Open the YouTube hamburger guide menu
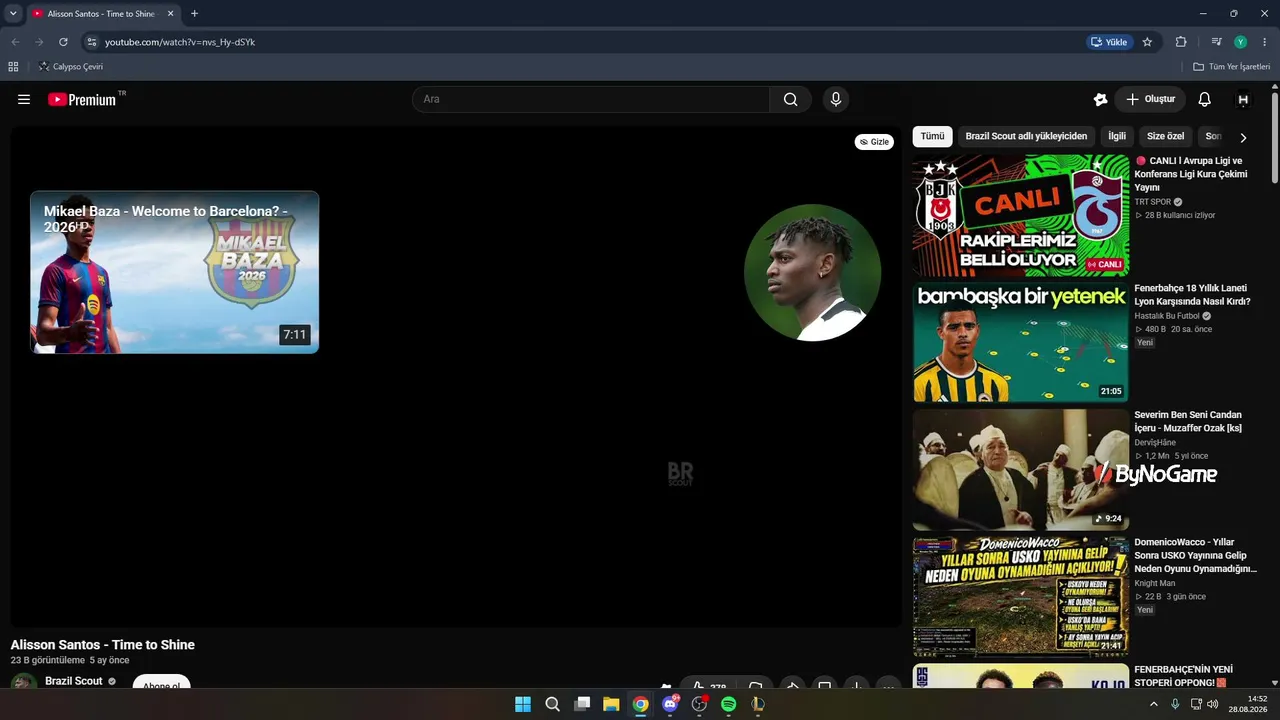The height and width of the screenshot is (720, 1280). [24, 99]
